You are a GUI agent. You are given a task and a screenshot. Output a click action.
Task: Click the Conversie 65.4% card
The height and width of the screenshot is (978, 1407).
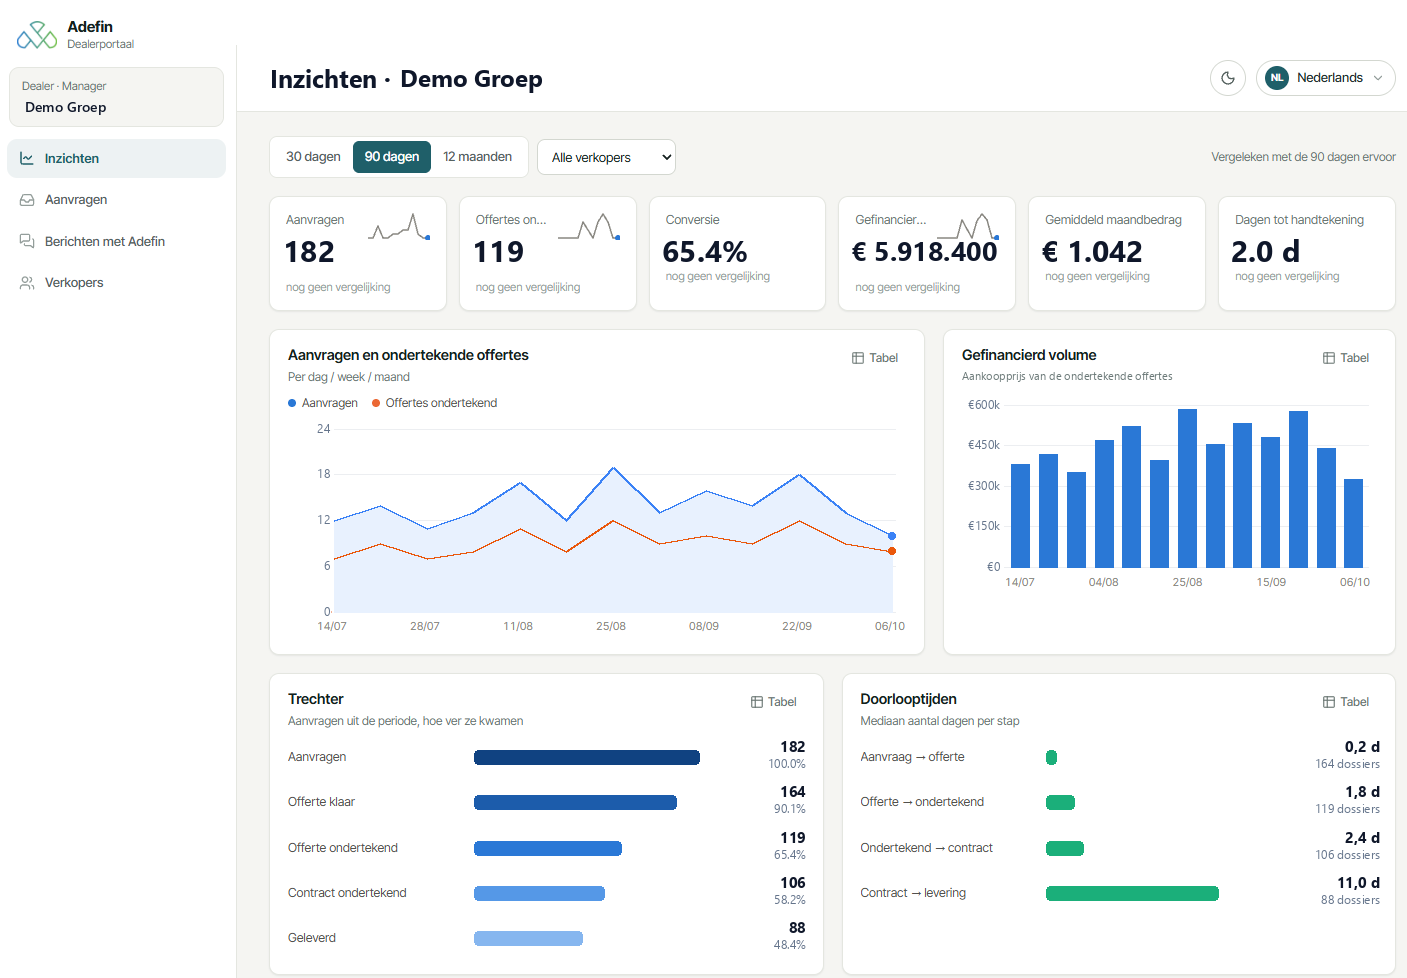tap(737, 254)
